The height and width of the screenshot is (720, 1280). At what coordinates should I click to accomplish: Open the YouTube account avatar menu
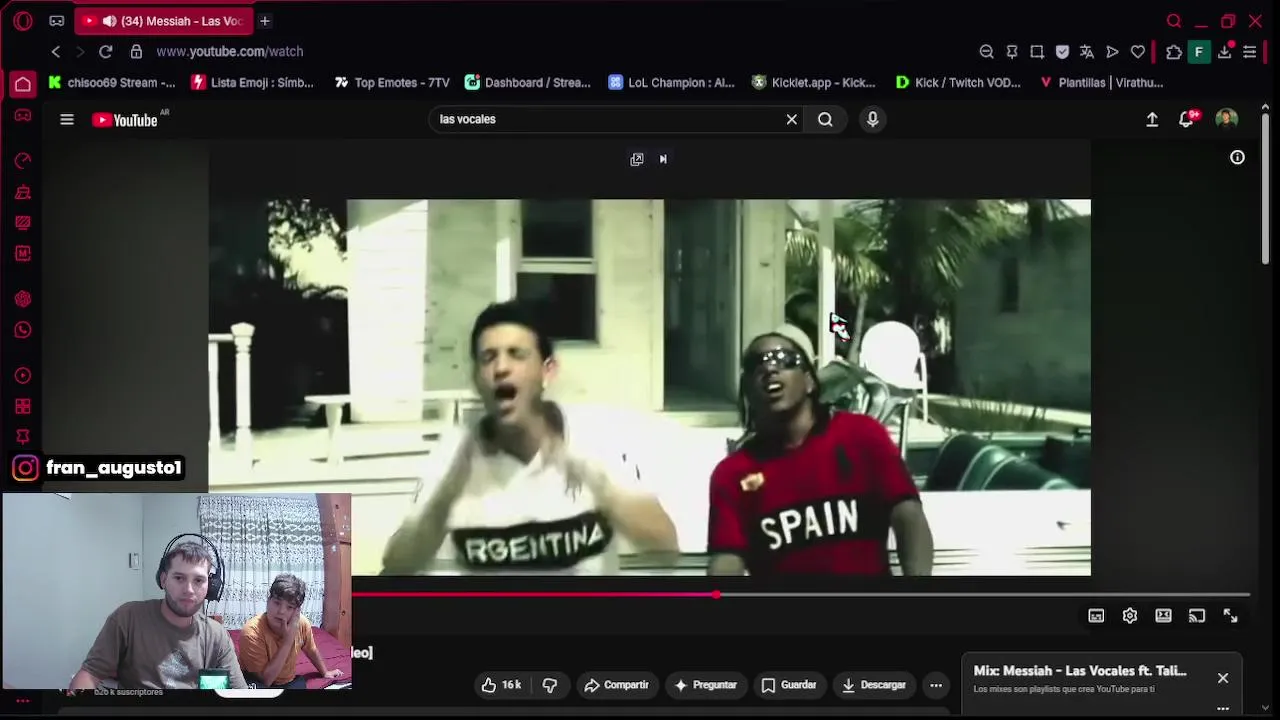point(1227,119)
